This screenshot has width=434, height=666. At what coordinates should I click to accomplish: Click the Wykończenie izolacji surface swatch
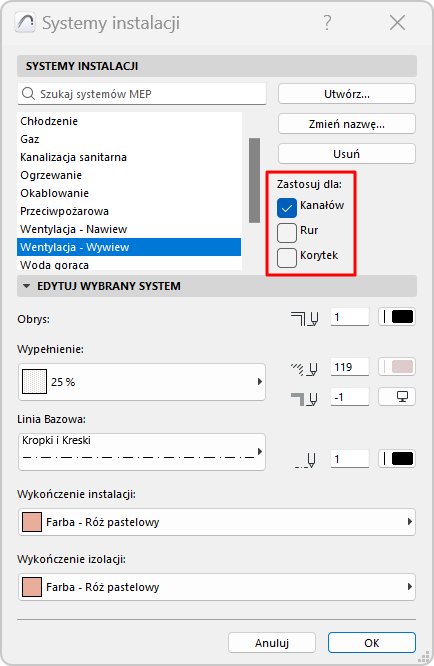pyautogui.click(x=32, y=587)
